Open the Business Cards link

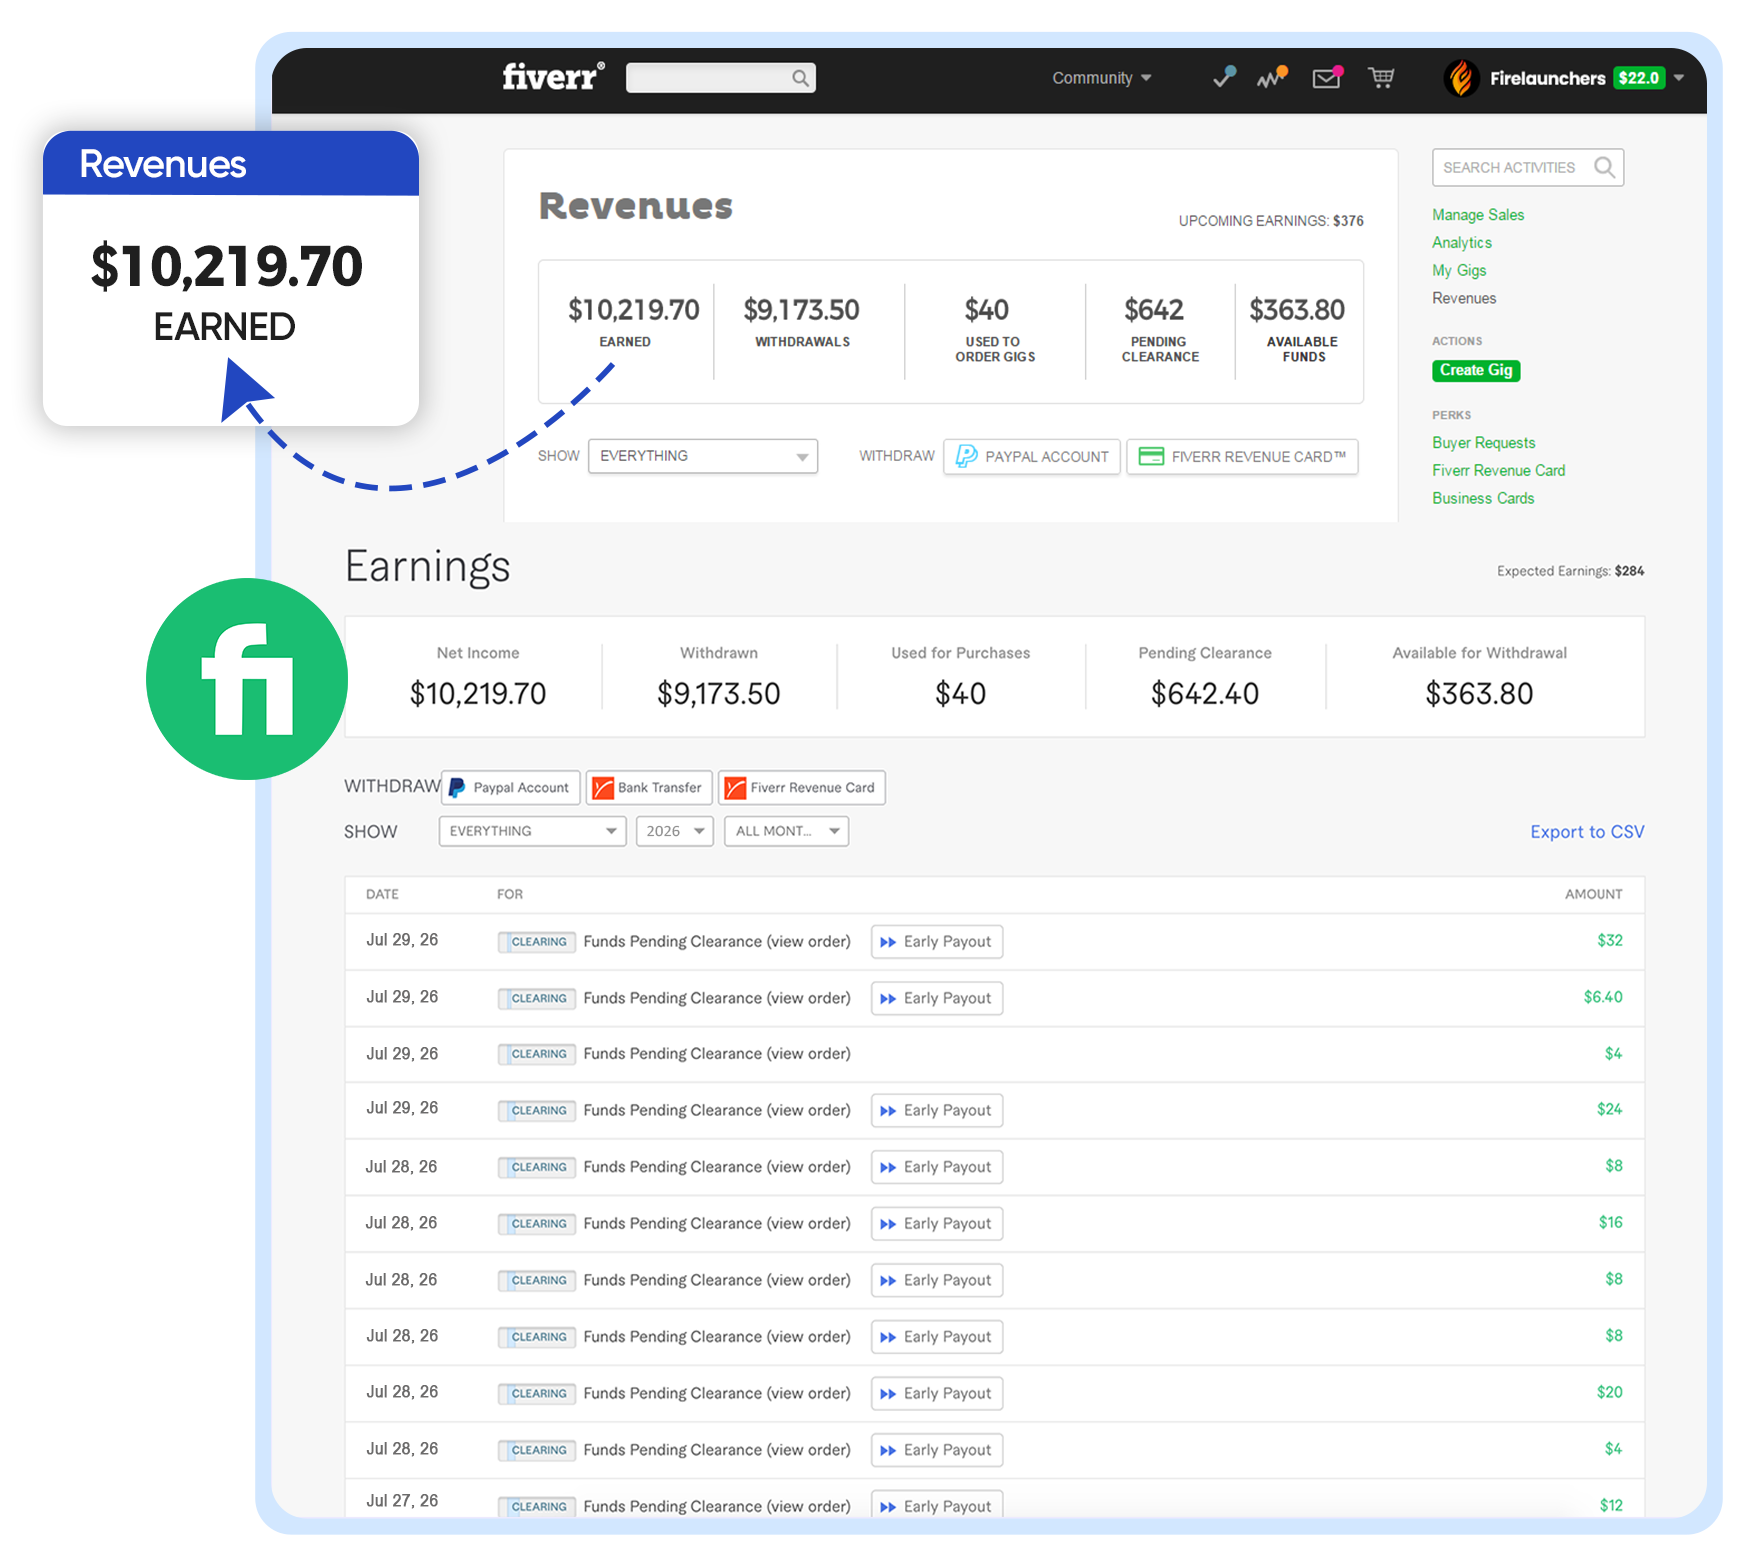(1483, 499)
